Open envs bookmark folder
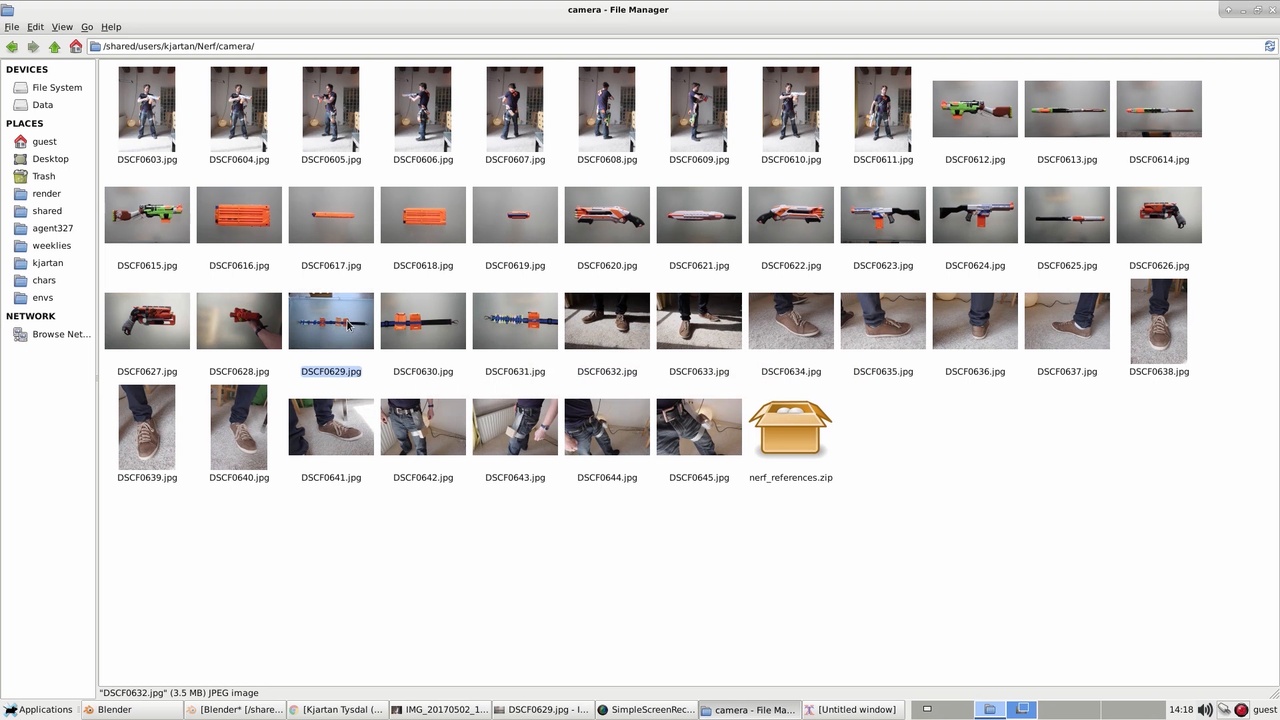 tap(34, 297)
